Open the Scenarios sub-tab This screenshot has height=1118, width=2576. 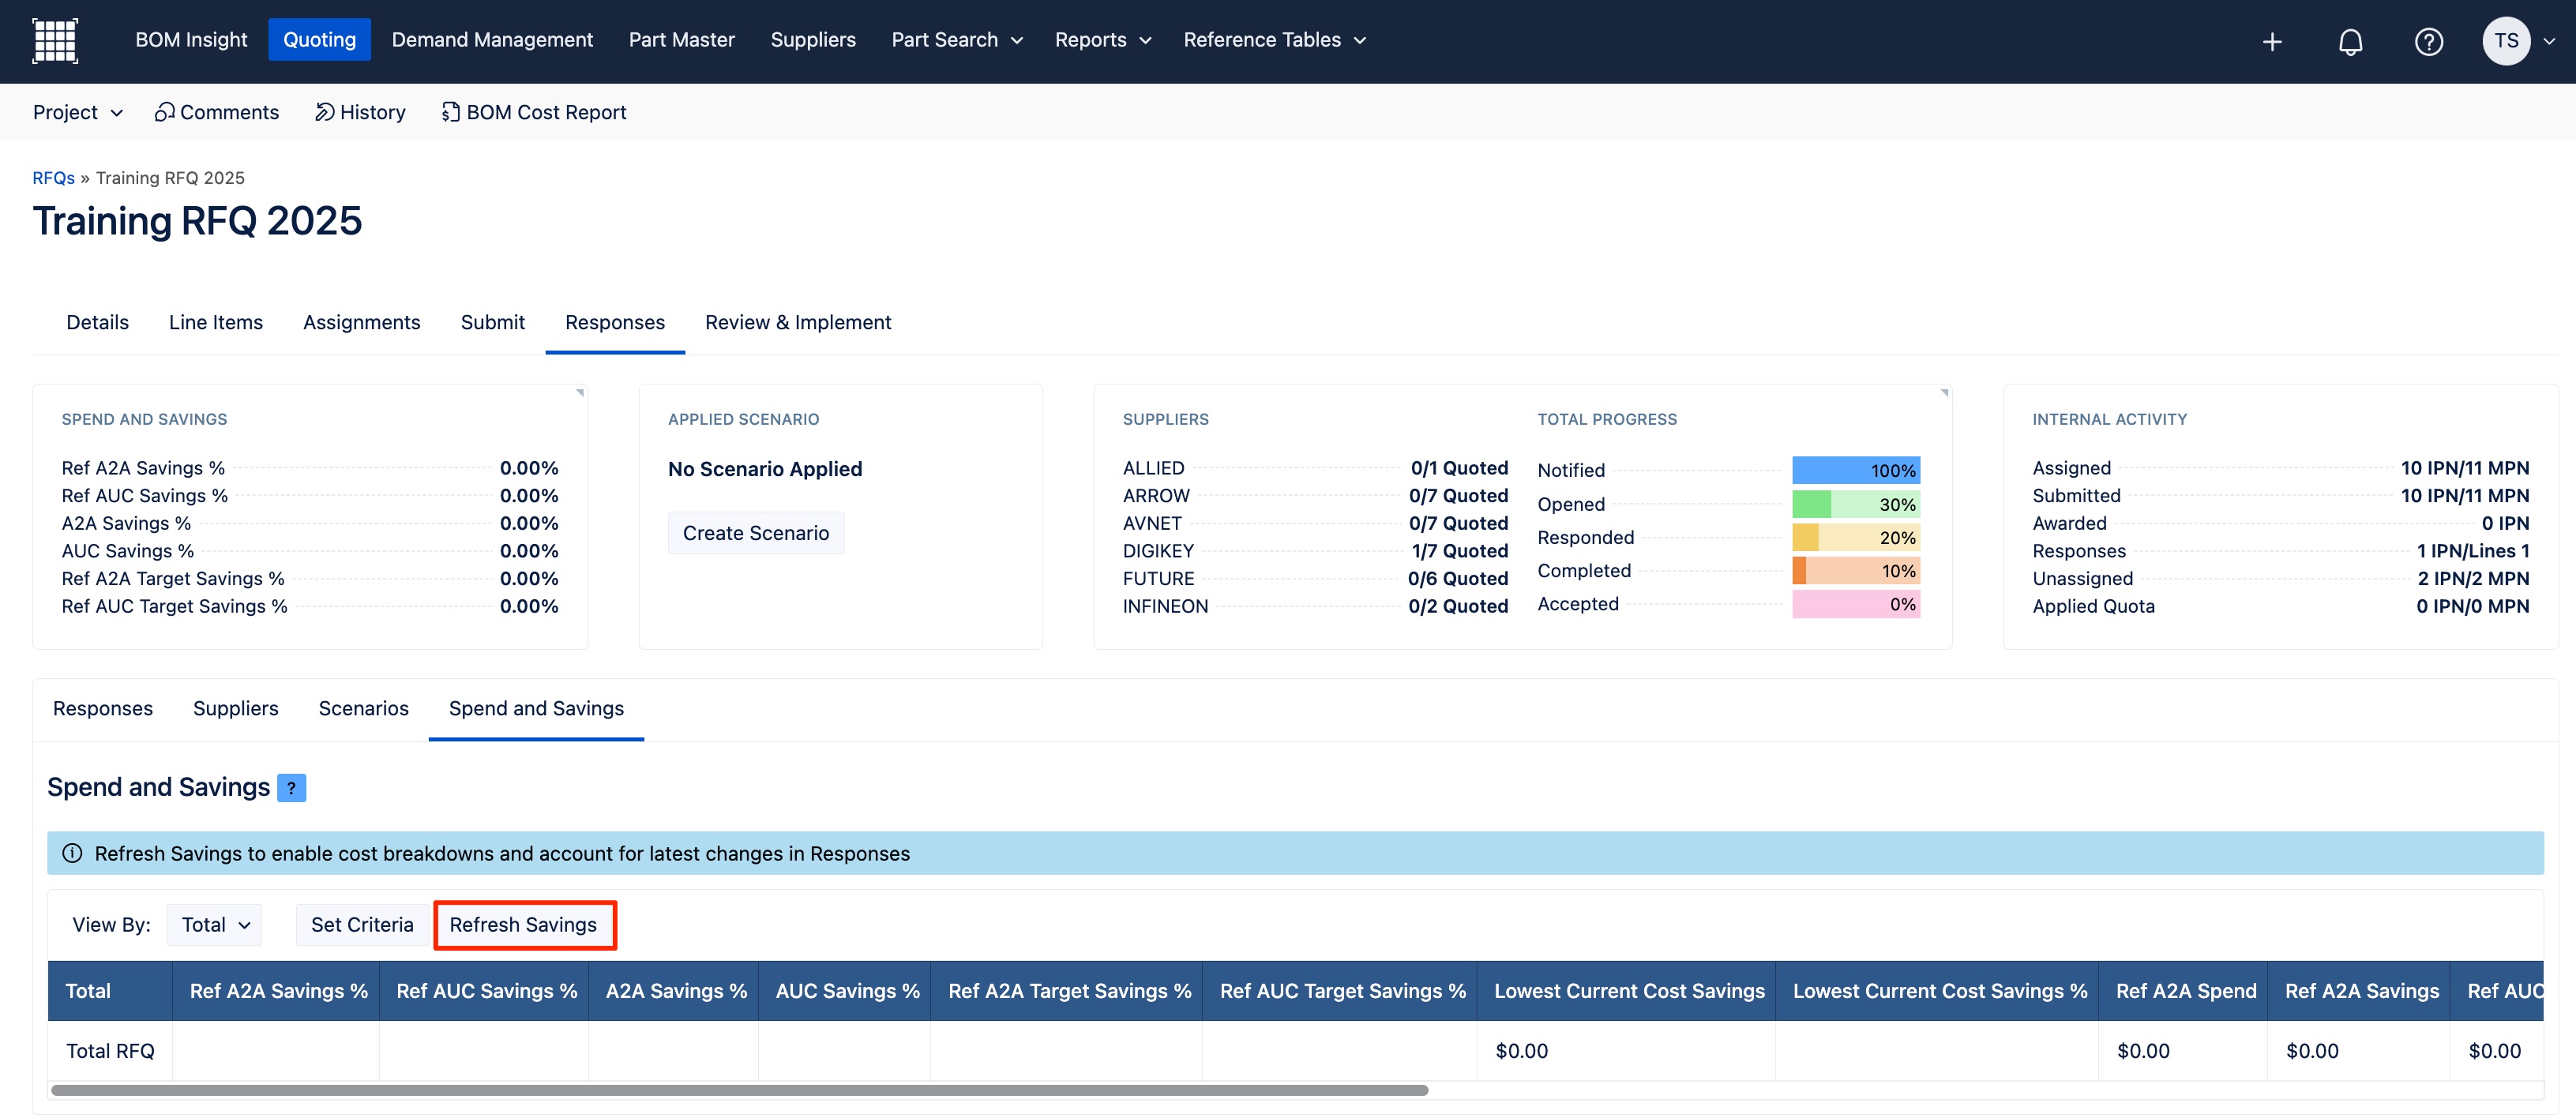[363, 708]
